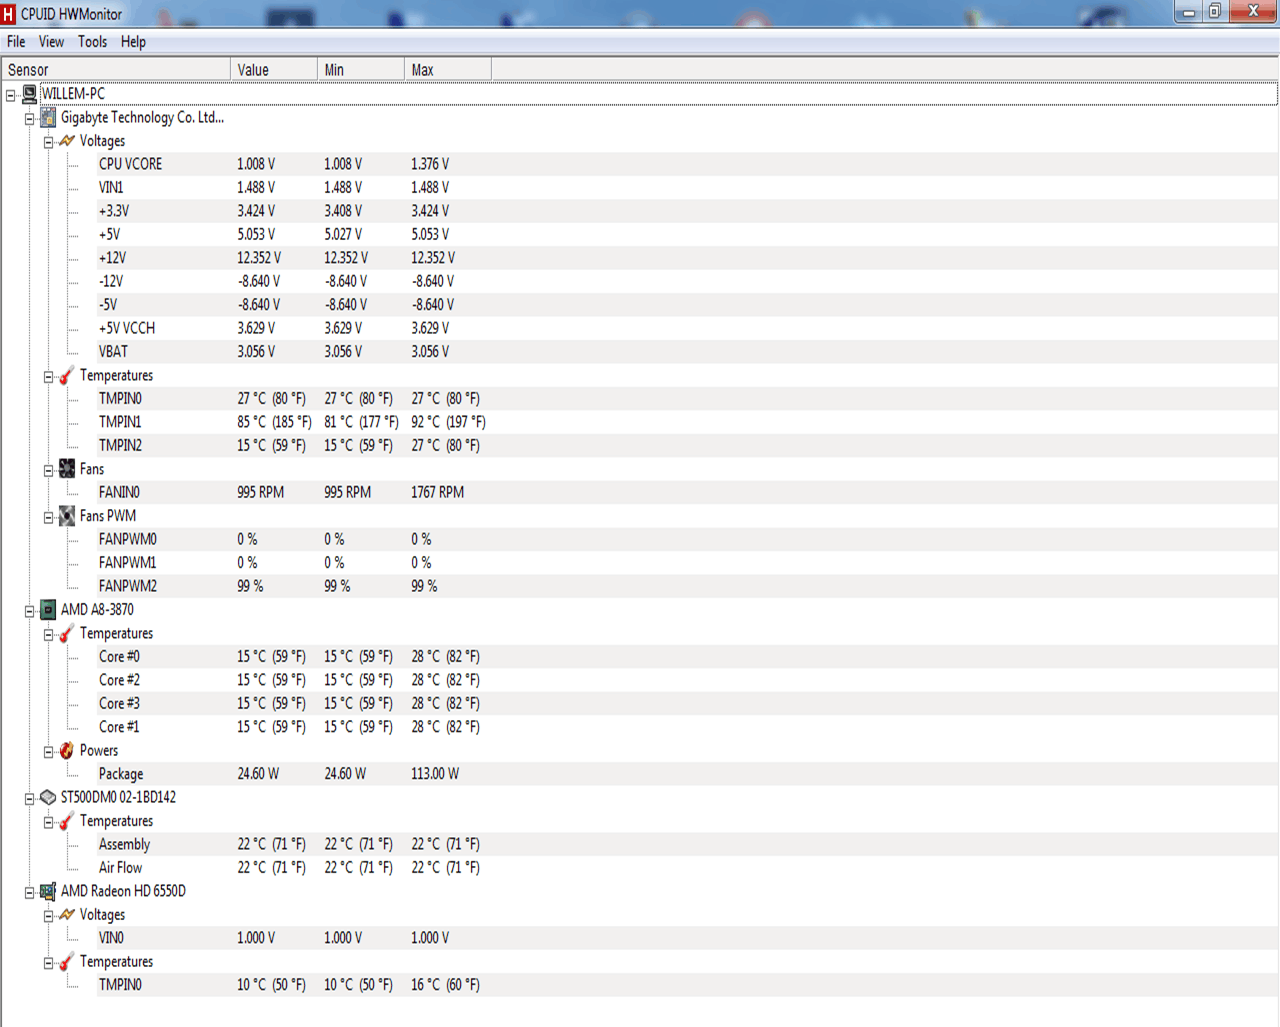Click the 16 °C (60 °F) Radeon max temperature
Screen dimensions: 1280x1027
pyautogui.click(x=445, y=985)
